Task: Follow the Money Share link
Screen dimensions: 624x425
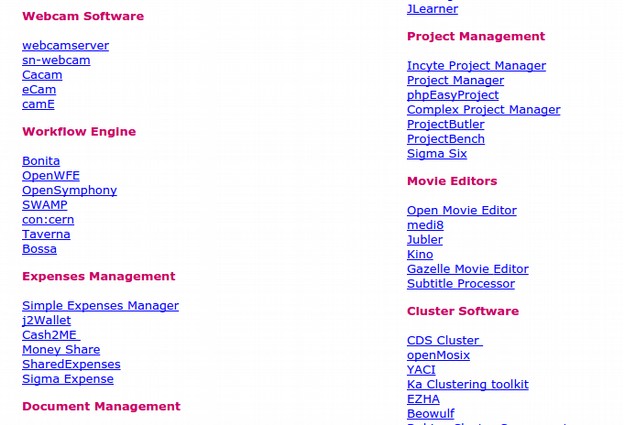Action: tap(61, 350)
